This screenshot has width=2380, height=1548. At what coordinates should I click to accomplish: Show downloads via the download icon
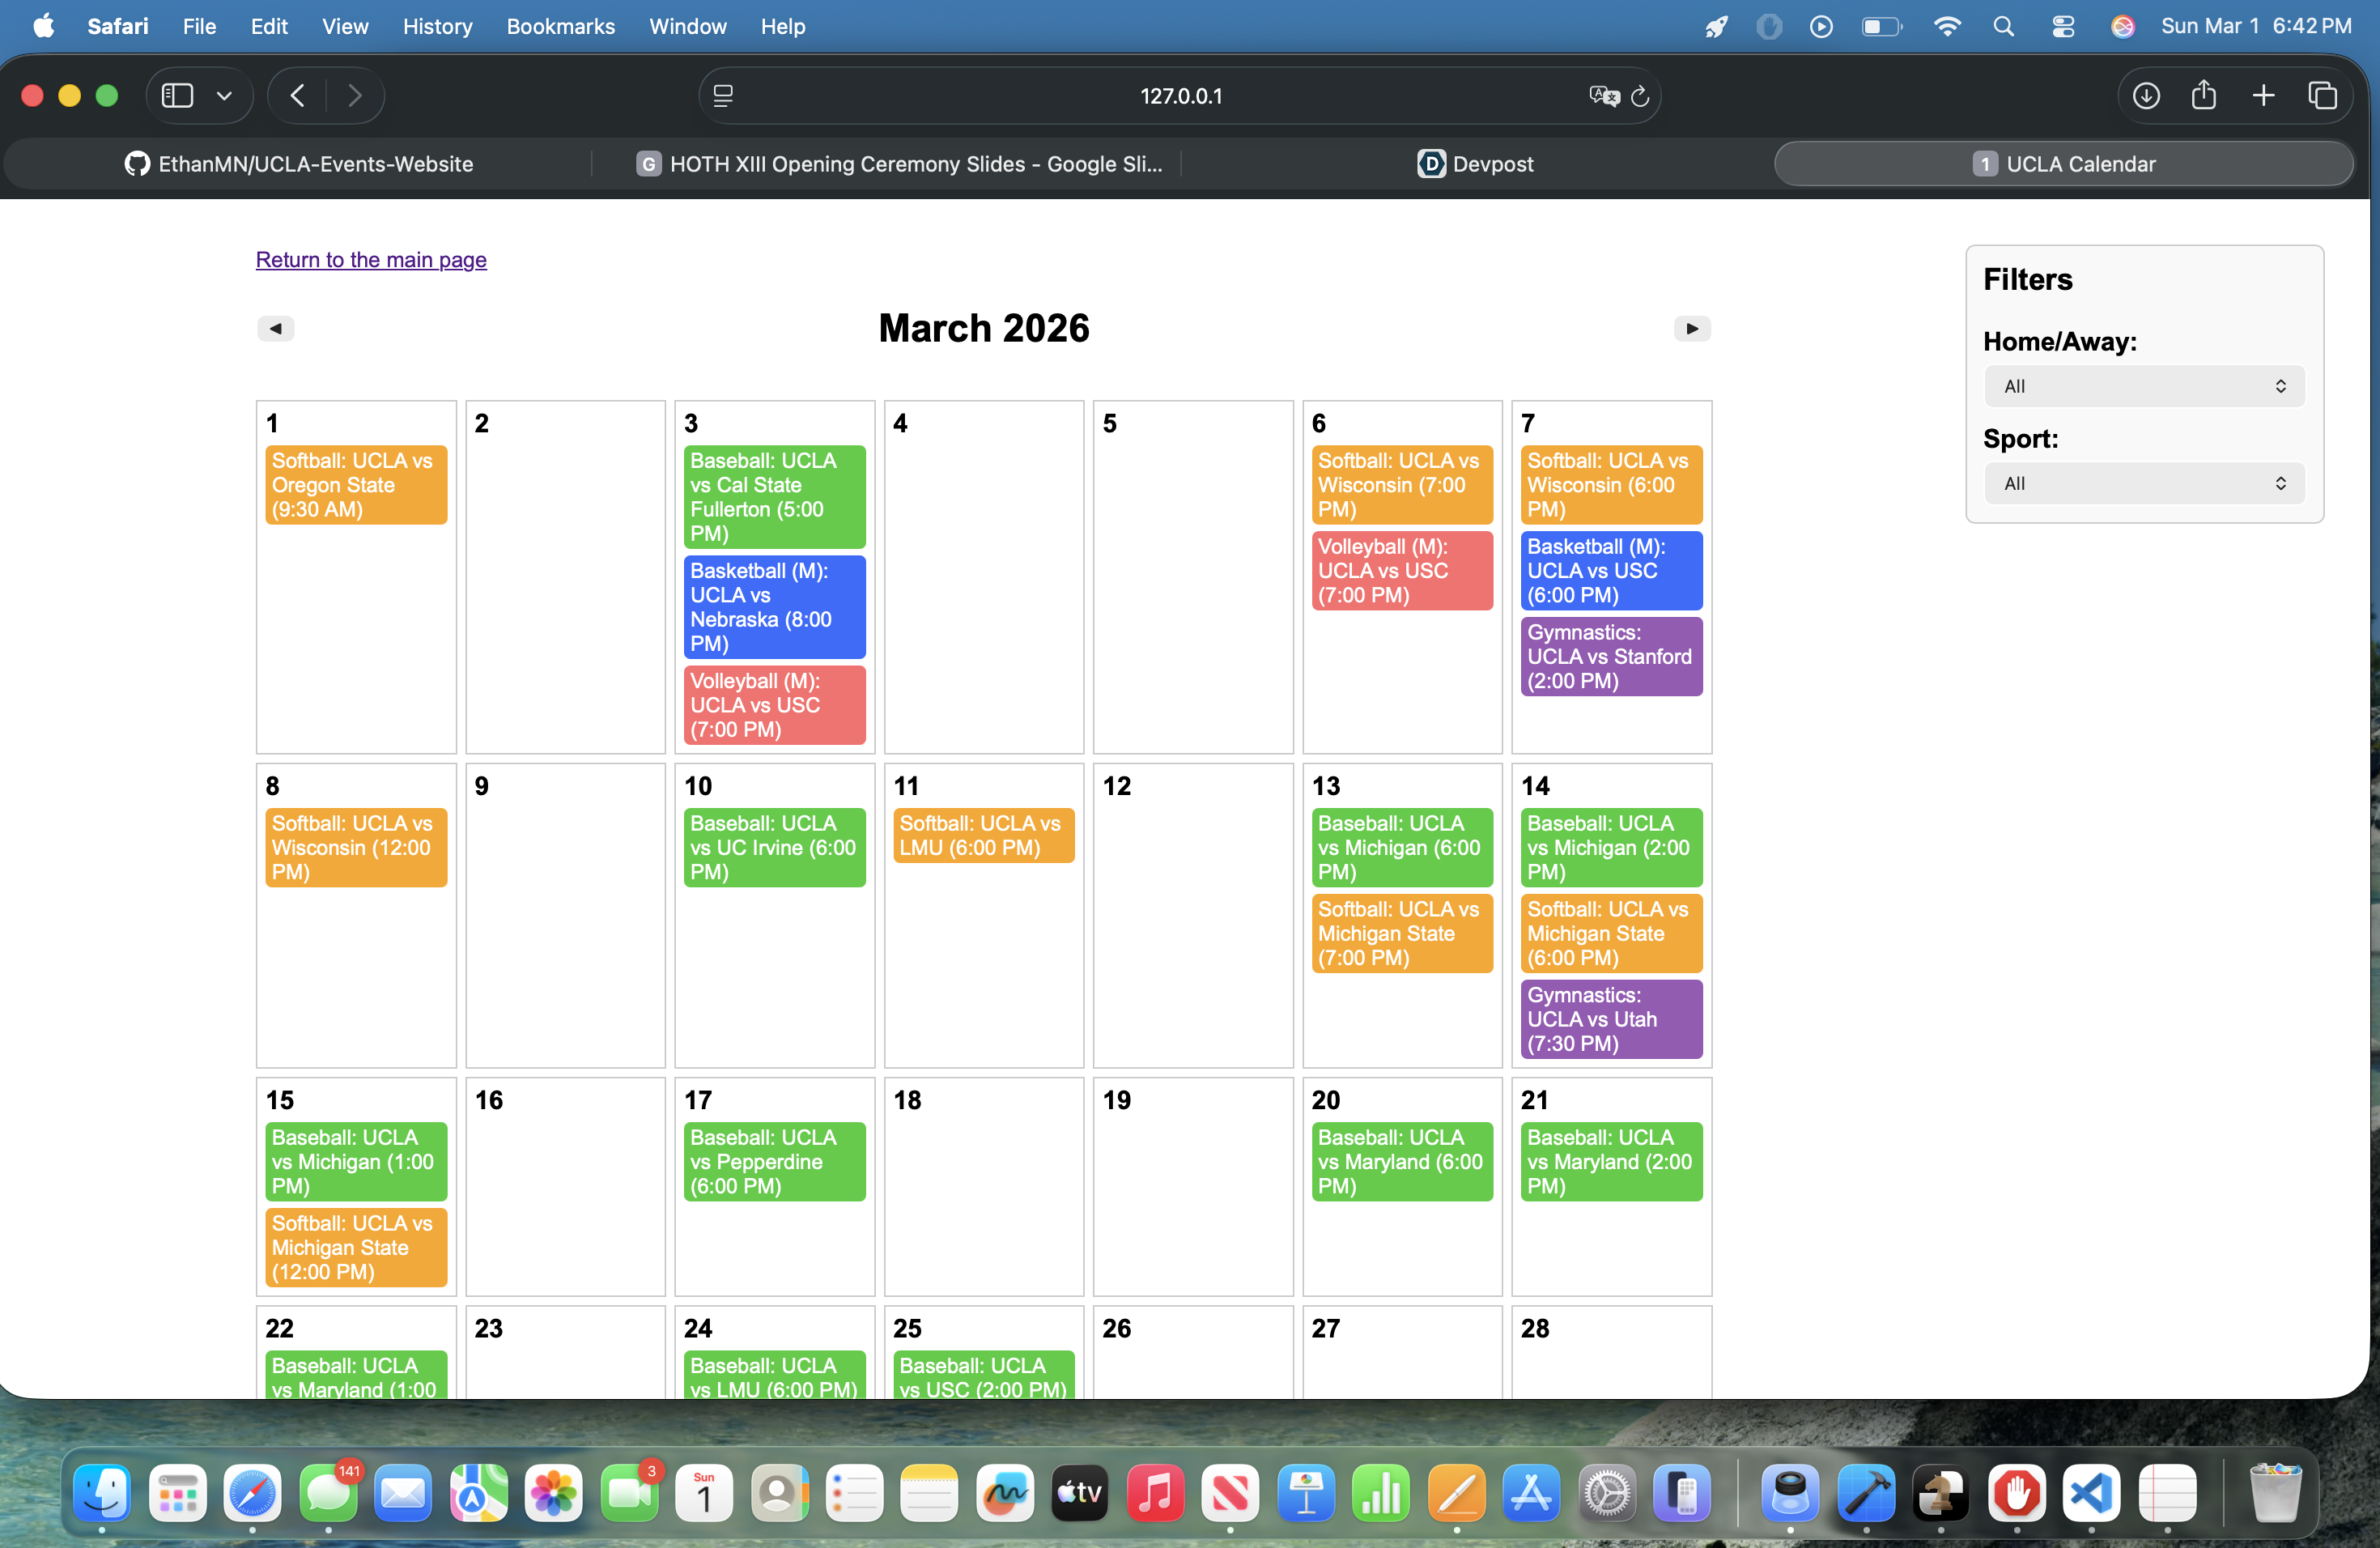[2146, 96]
